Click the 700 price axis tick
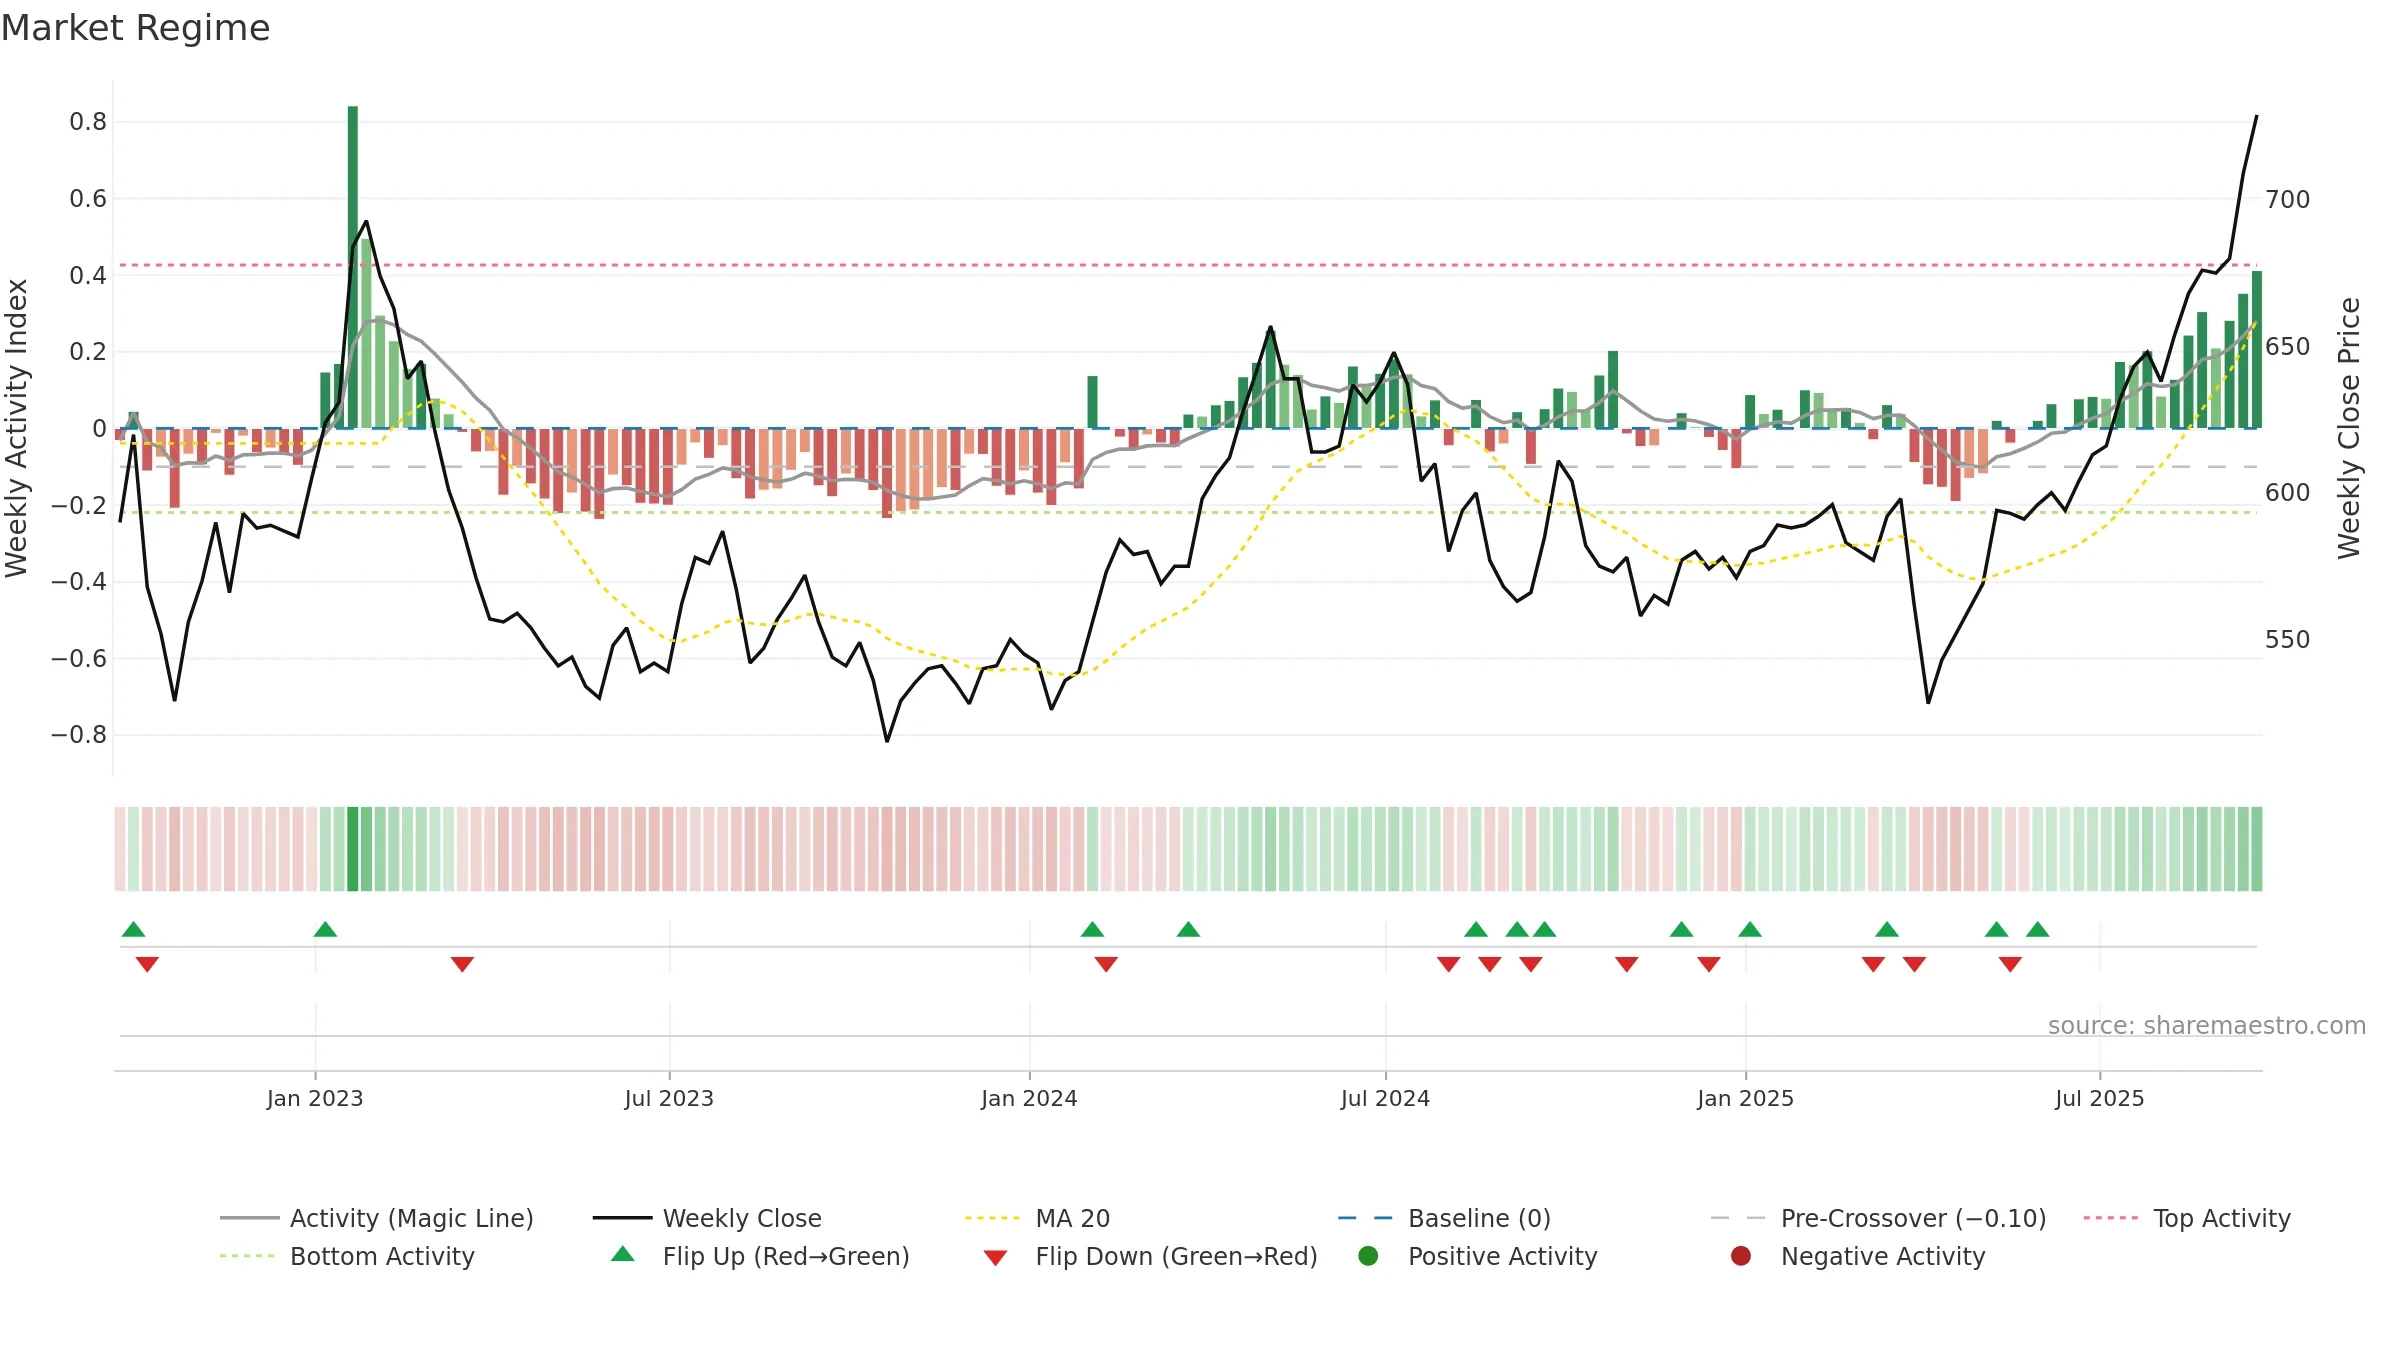The width and height of the screenshot is (2400, 1350). tap(2287, 199)
